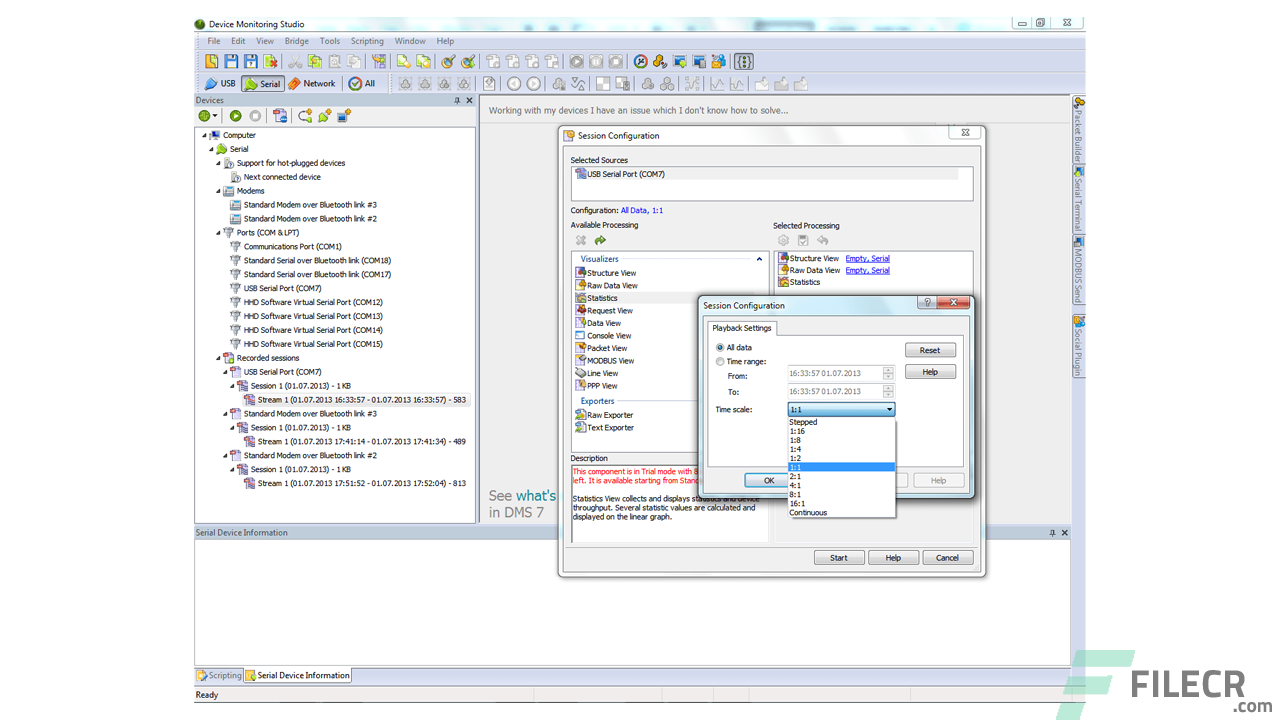This screenshot has height=720, width=1280.
Task: Select Raw Exporter in the Exporters list
Action: (604, 415)
